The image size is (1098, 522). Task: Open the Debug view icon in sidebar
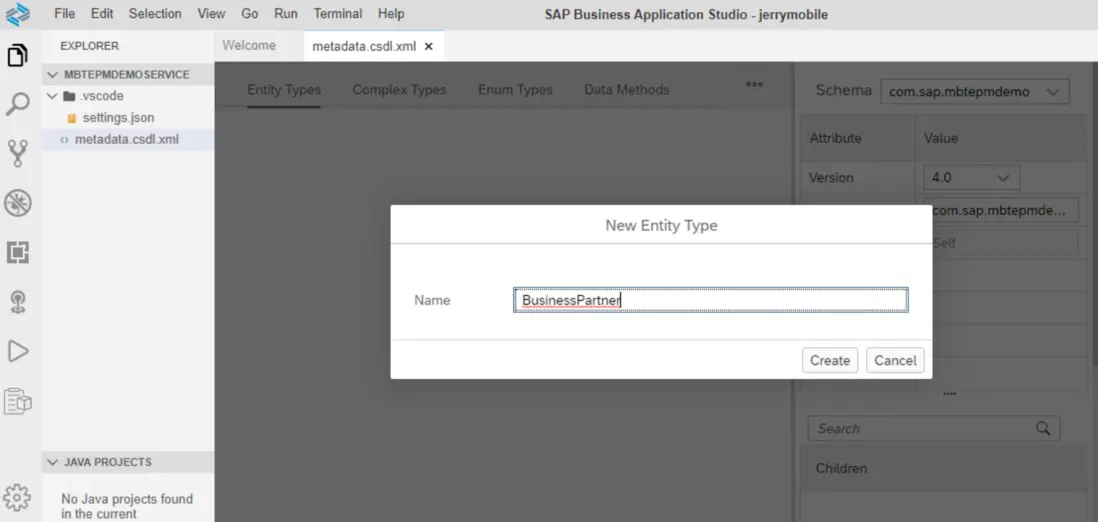pos(18,203)
